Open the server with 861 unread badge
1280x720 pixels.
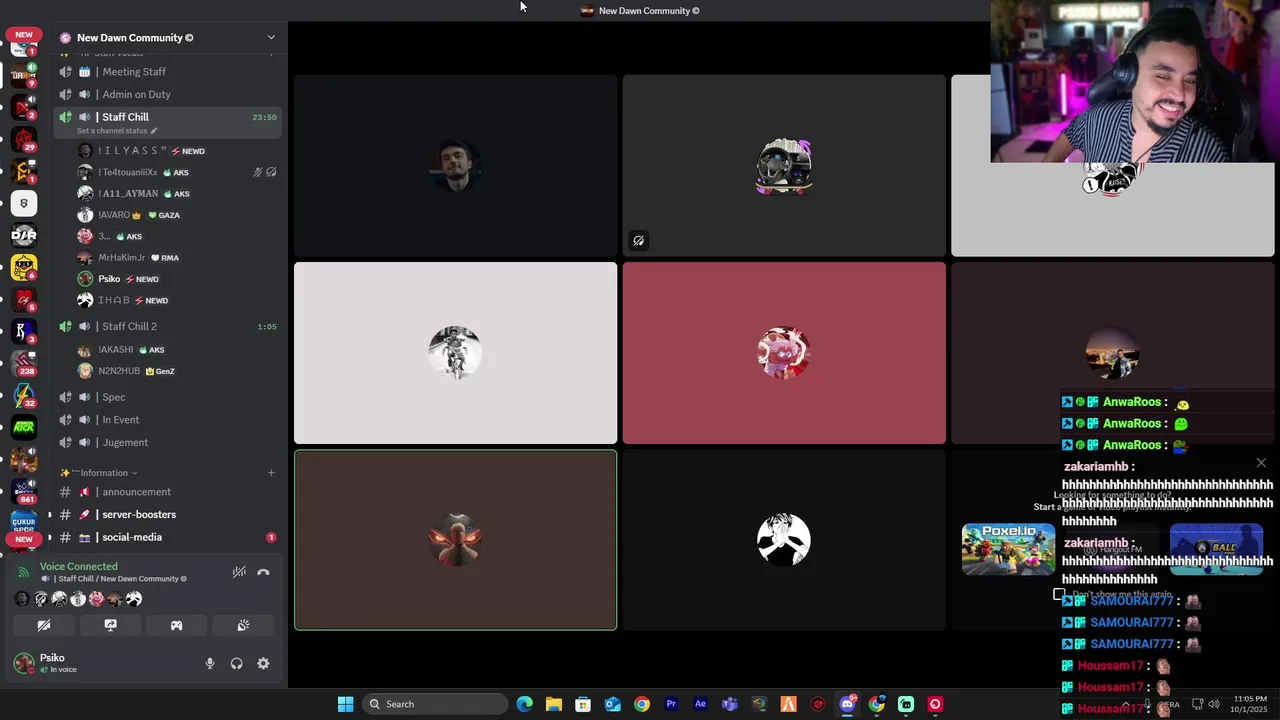[24, 491]
